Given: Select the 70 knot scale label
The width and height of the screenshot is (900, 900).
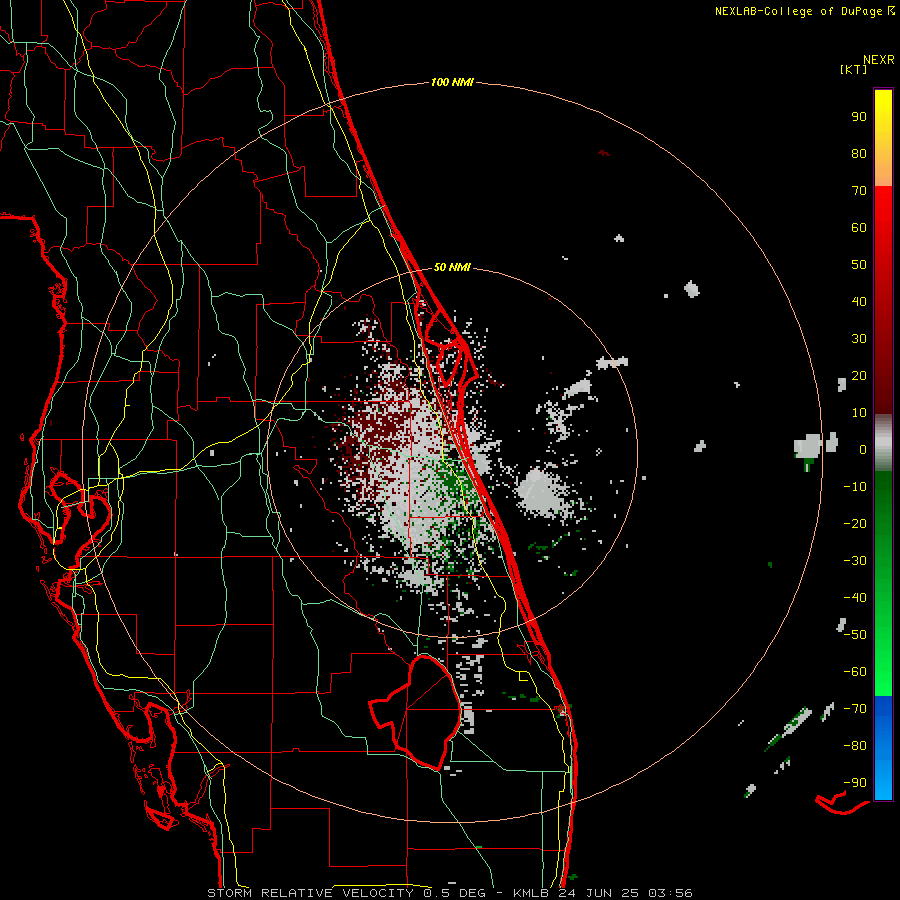Looking at the screenshot, I should (x=859, y=191).
